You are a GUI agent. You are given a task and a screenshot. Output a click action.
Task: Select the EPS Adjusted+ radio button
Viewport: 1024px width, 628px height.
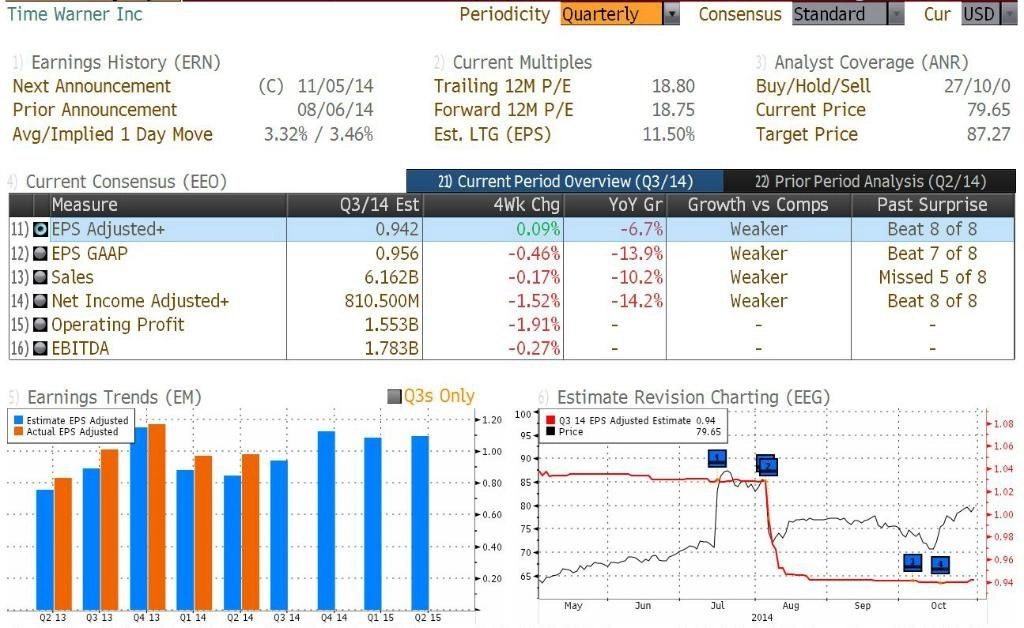(40, 229)
